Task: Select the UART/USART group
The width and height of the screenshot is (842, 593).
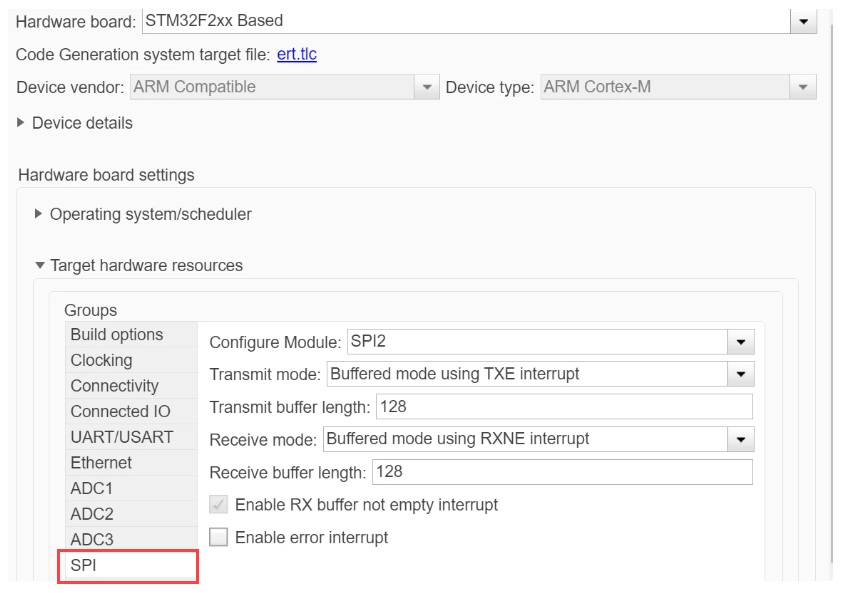Action: click(x=121, y=437)
